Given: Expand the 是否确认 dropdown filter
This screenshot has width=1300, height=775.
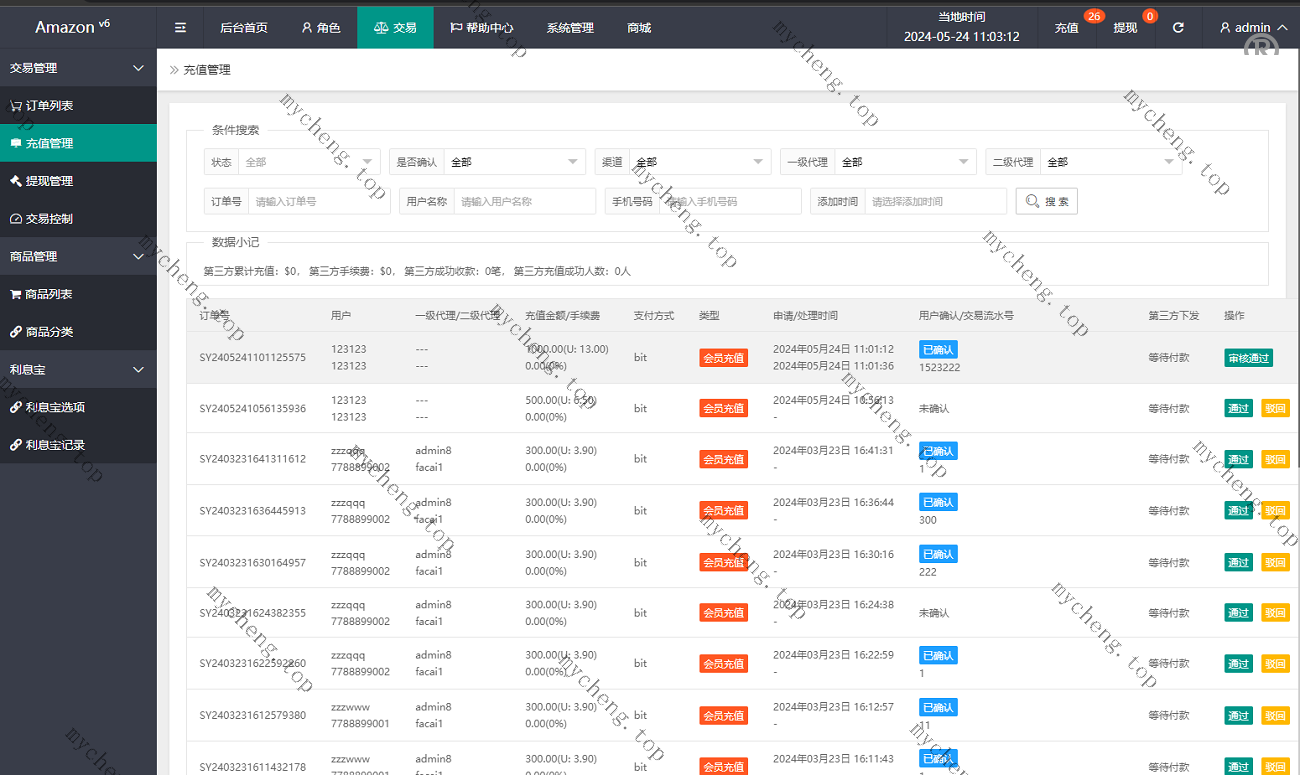Looking at the screenshot, I should click(514, 162).
